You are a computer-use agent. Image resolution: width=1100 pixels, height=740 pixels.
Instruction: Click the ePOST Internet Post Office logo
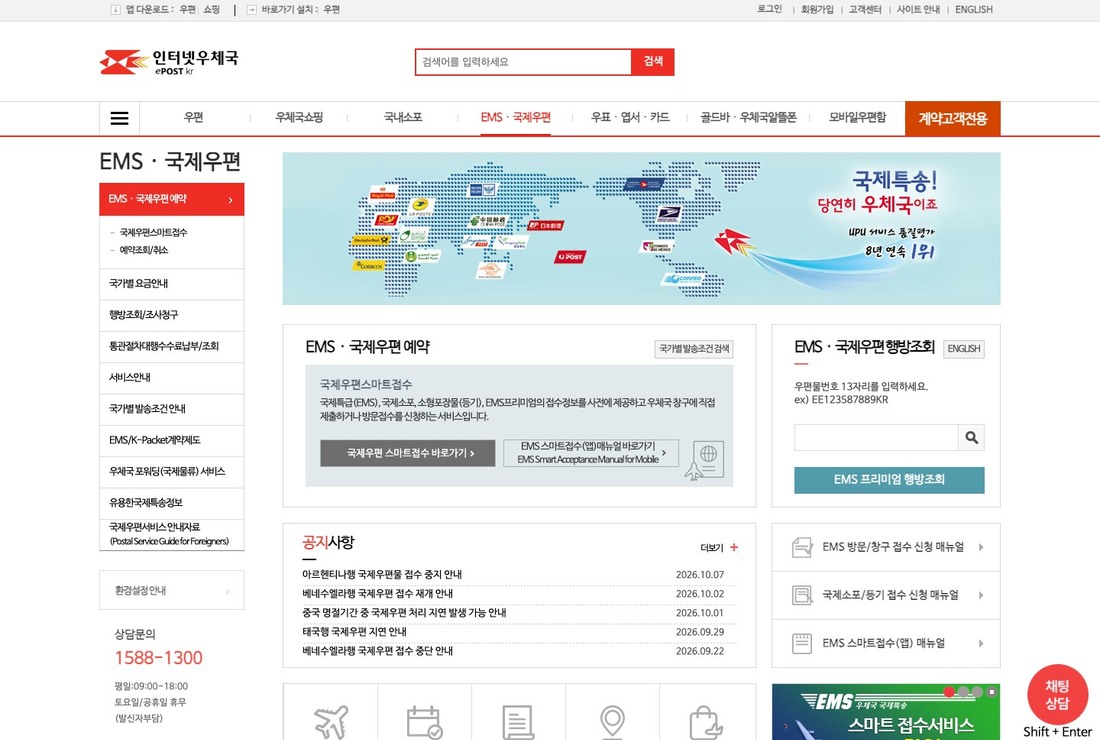tap(169, 62)
